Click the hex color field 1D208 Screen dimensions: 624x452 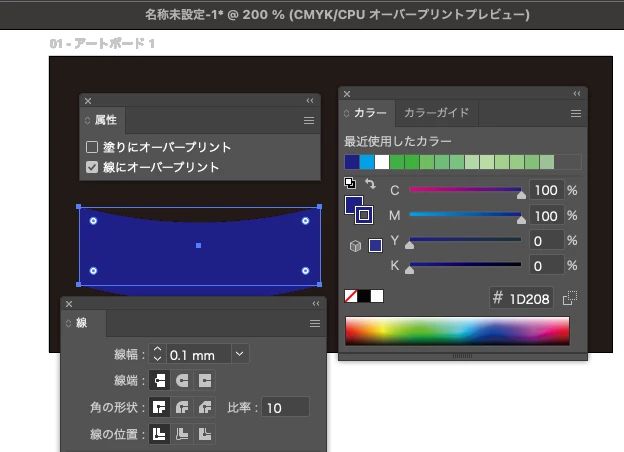[521, 298]
